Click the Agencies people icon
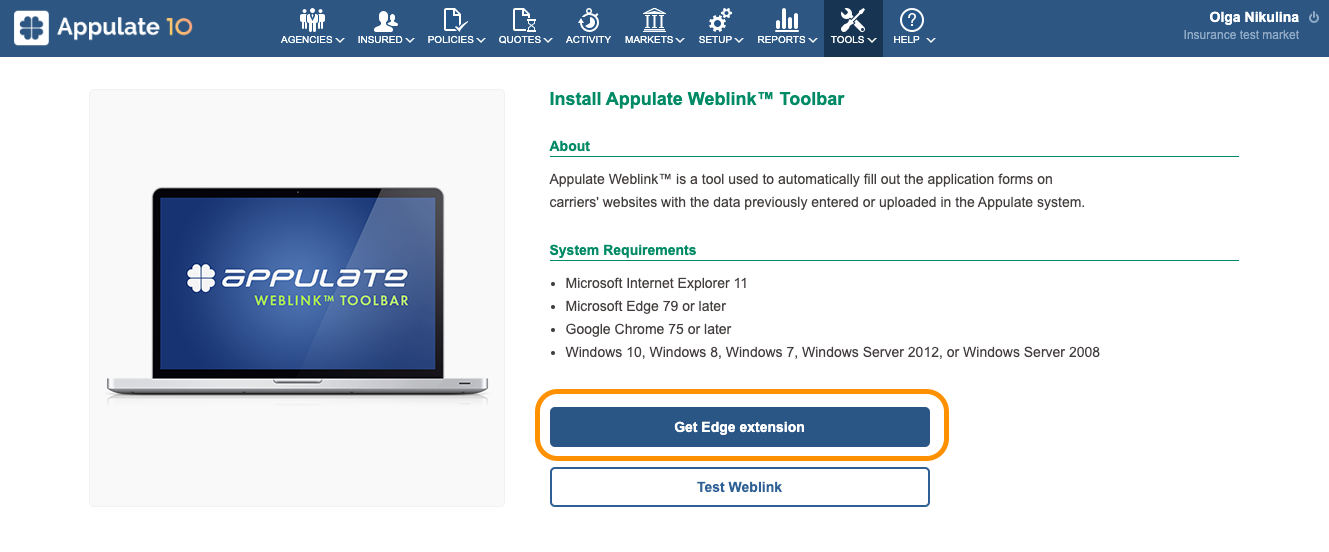Image resolution: width=1329 pixels, height=552 pixels. click(x=312, y=19)
